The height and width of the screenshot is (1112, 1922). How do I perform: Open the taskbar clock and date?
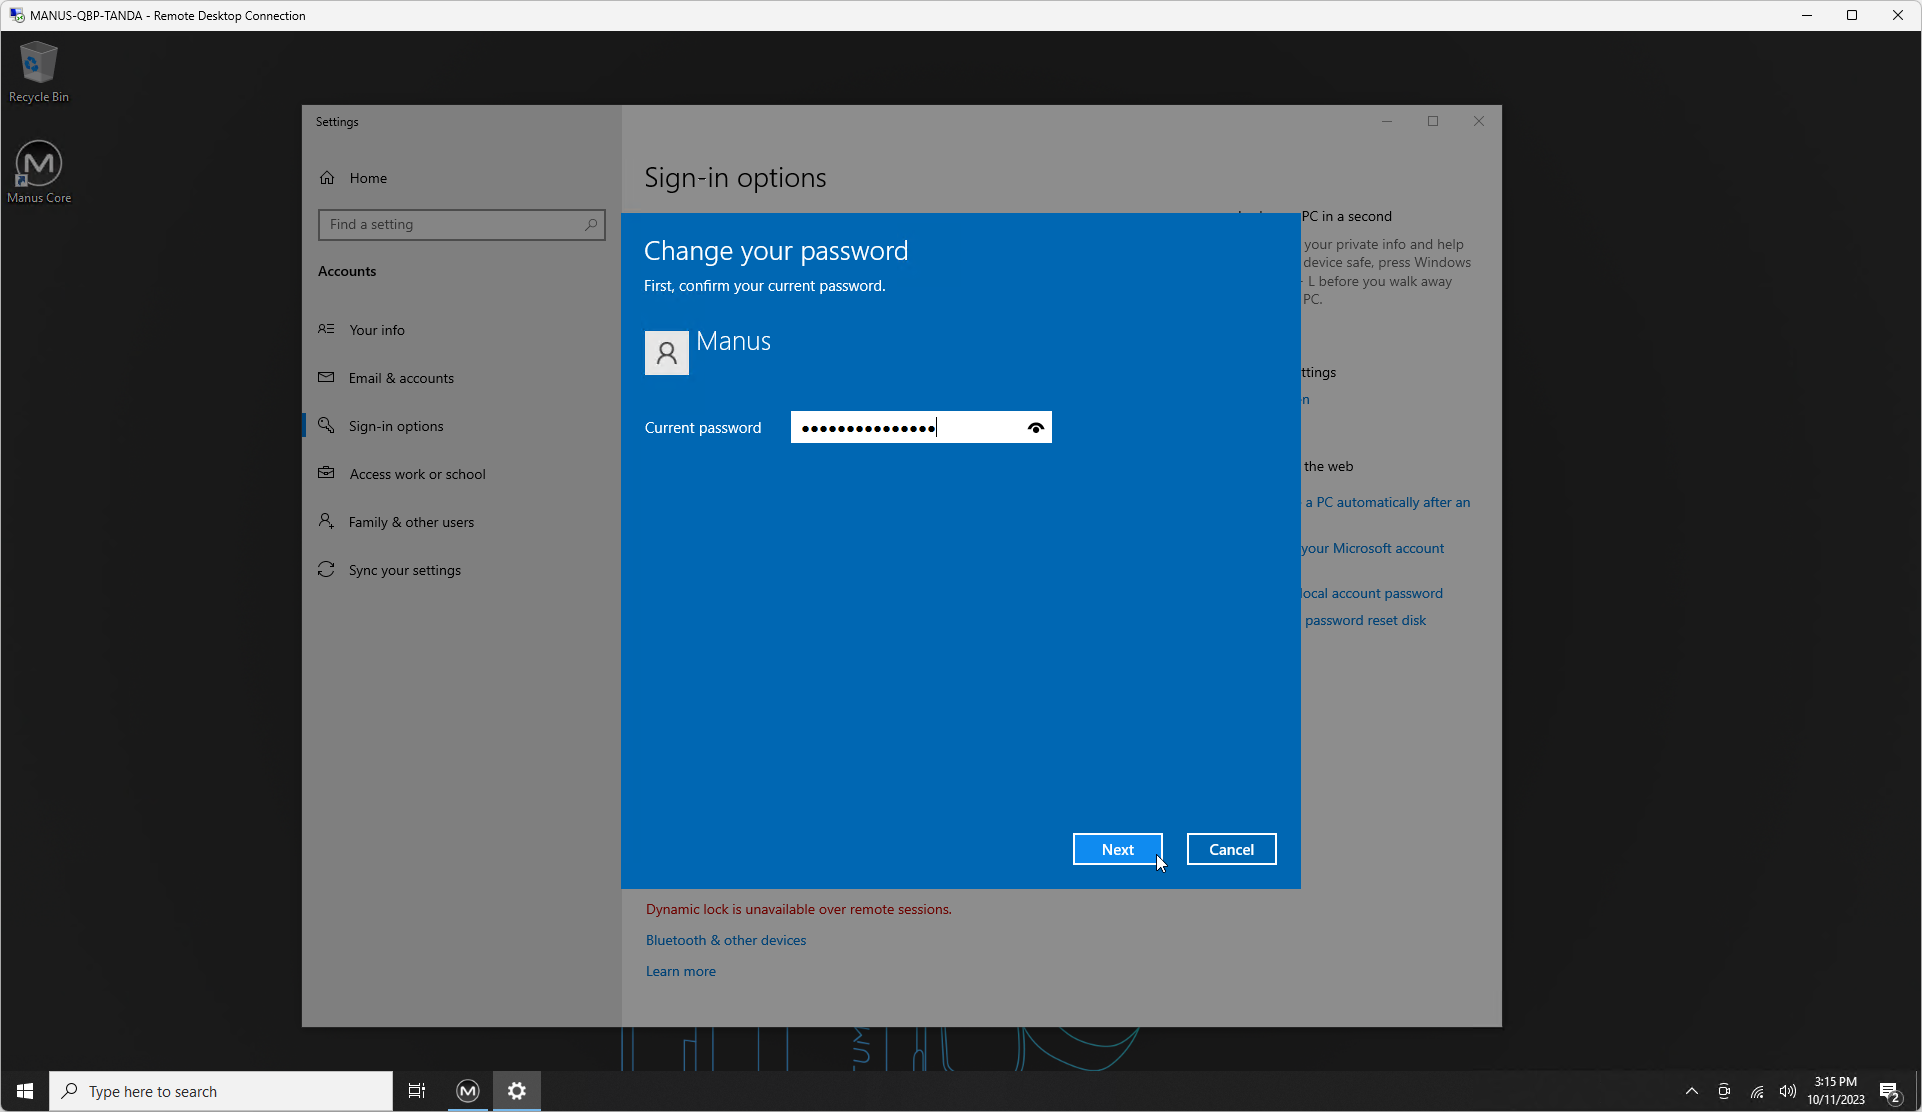1835,1091
